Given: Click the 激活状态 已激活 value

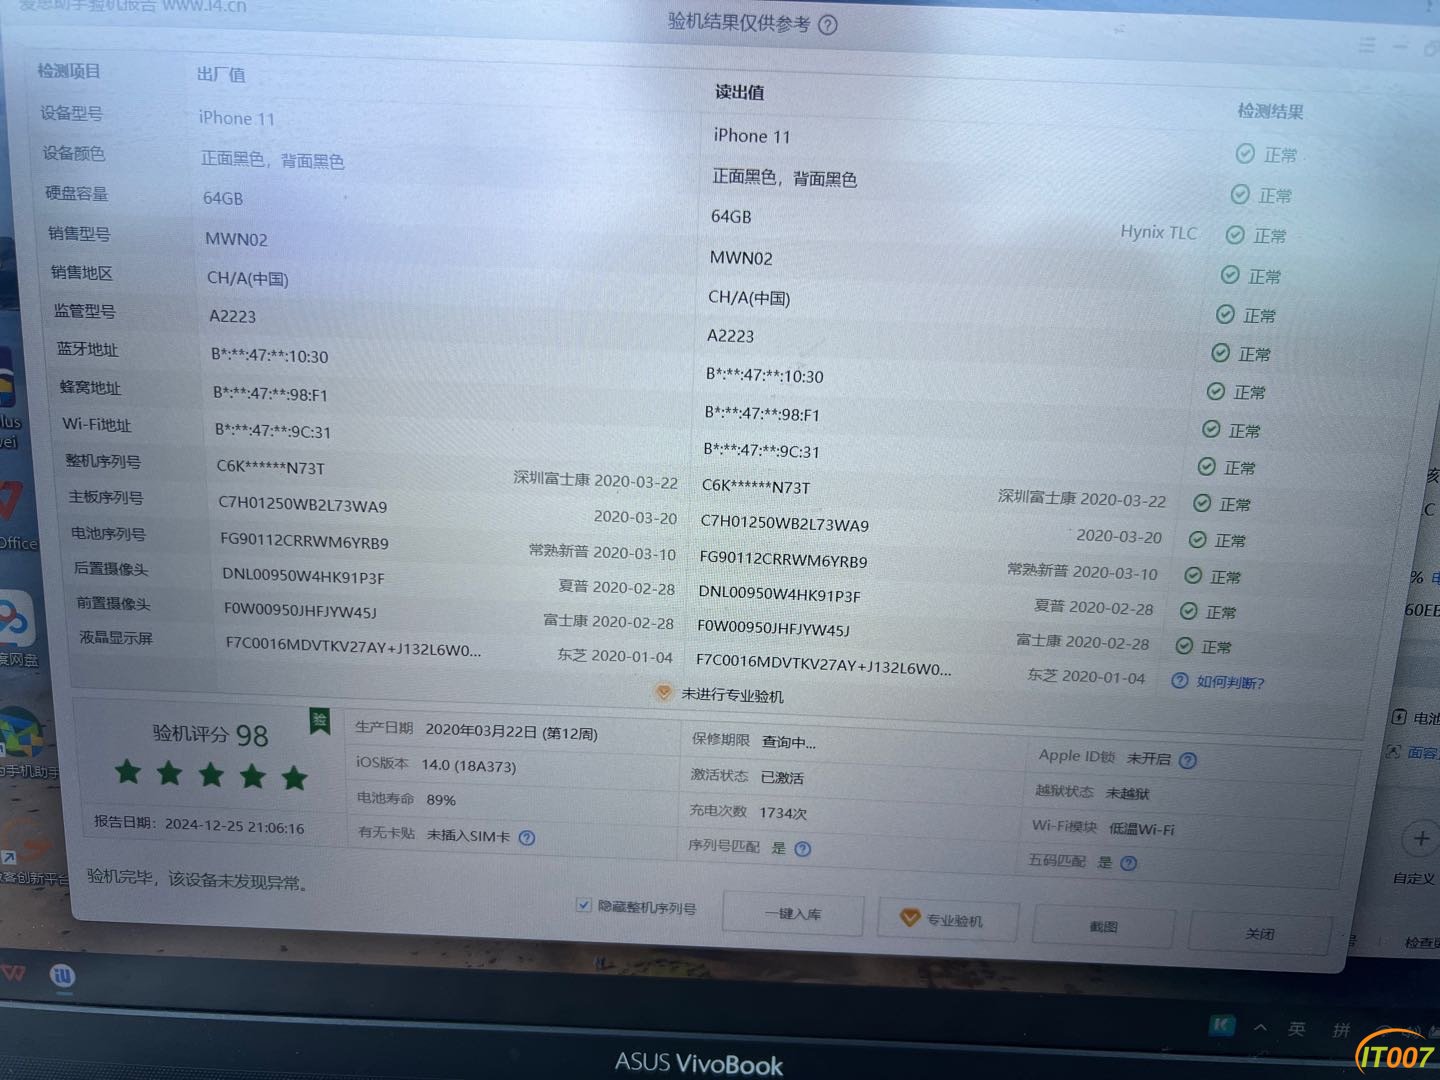Looking at the screenshot, I should [x=782, y=777].
